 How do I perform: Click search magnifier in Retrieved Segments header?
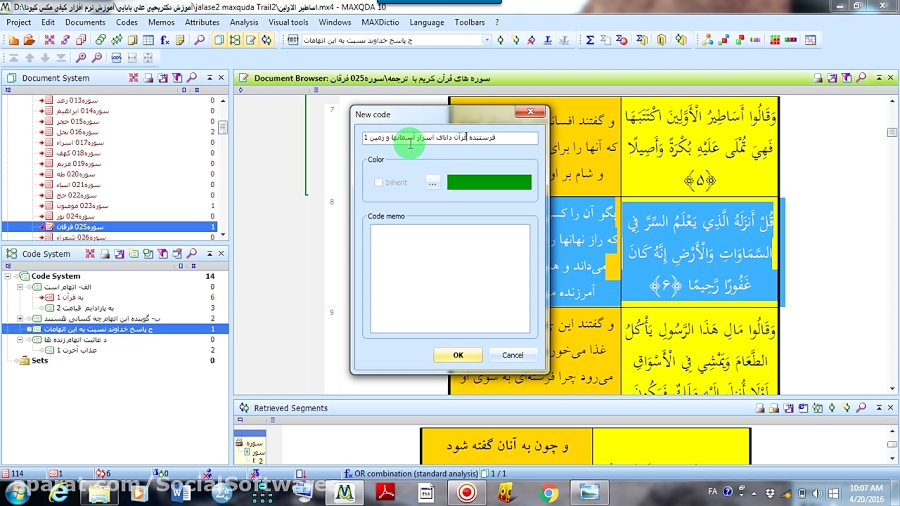pyautogui.click(x=862, y=408)
